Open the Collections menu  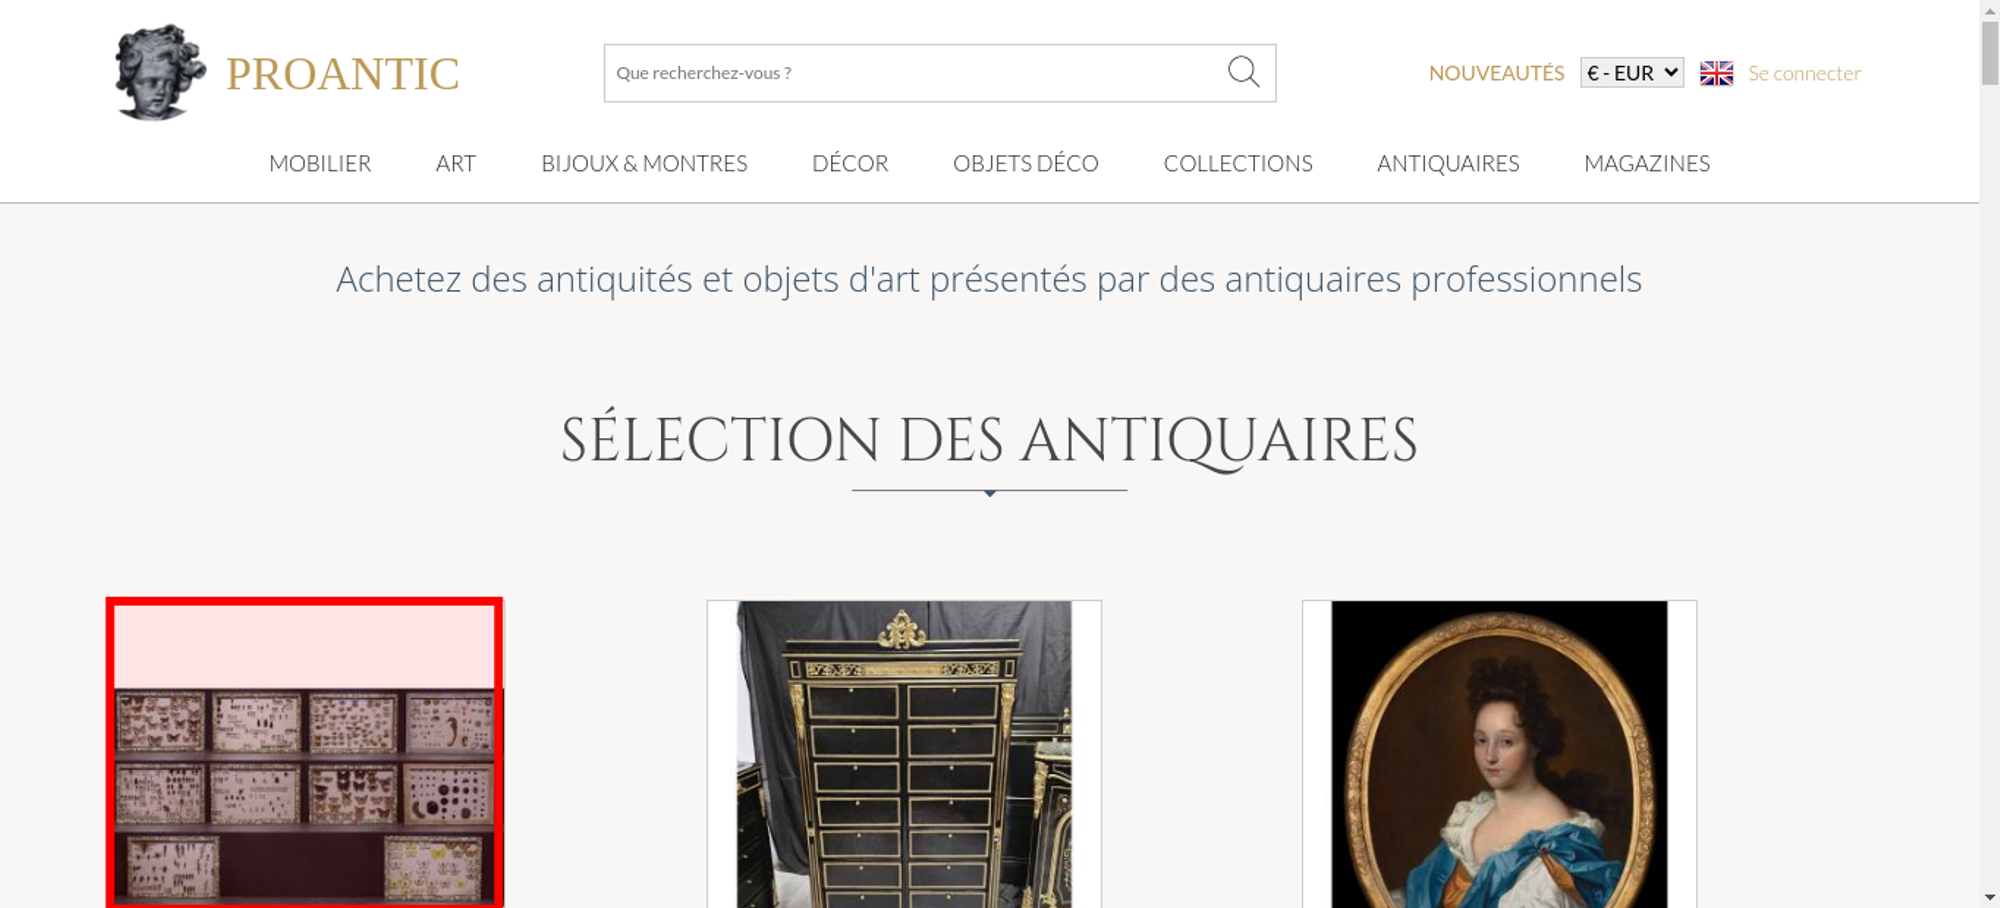click(x=1238, y=163)
